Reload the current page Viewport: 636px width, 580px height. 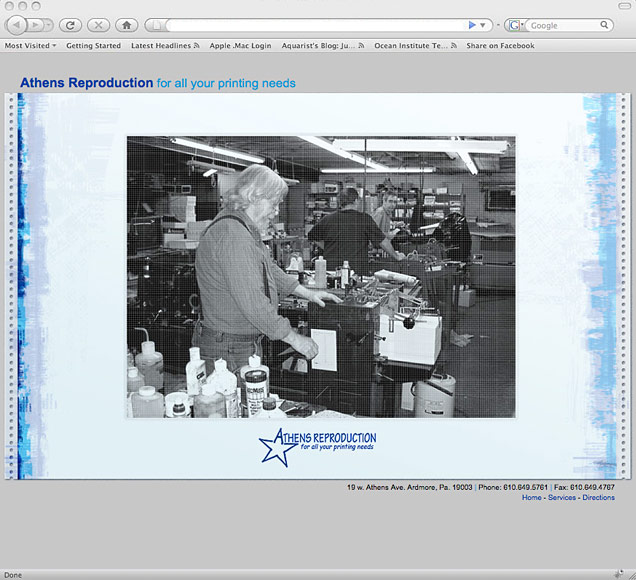pyautogui.click(x=69, y=25)
